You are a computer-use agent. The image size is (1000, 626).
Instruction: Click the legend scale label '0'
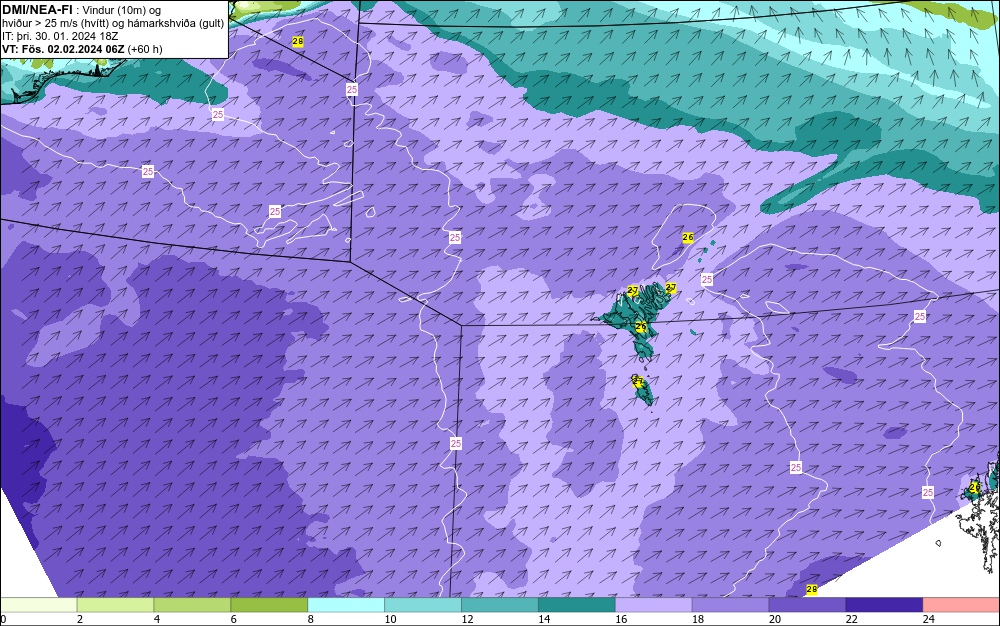click(3, 619)
